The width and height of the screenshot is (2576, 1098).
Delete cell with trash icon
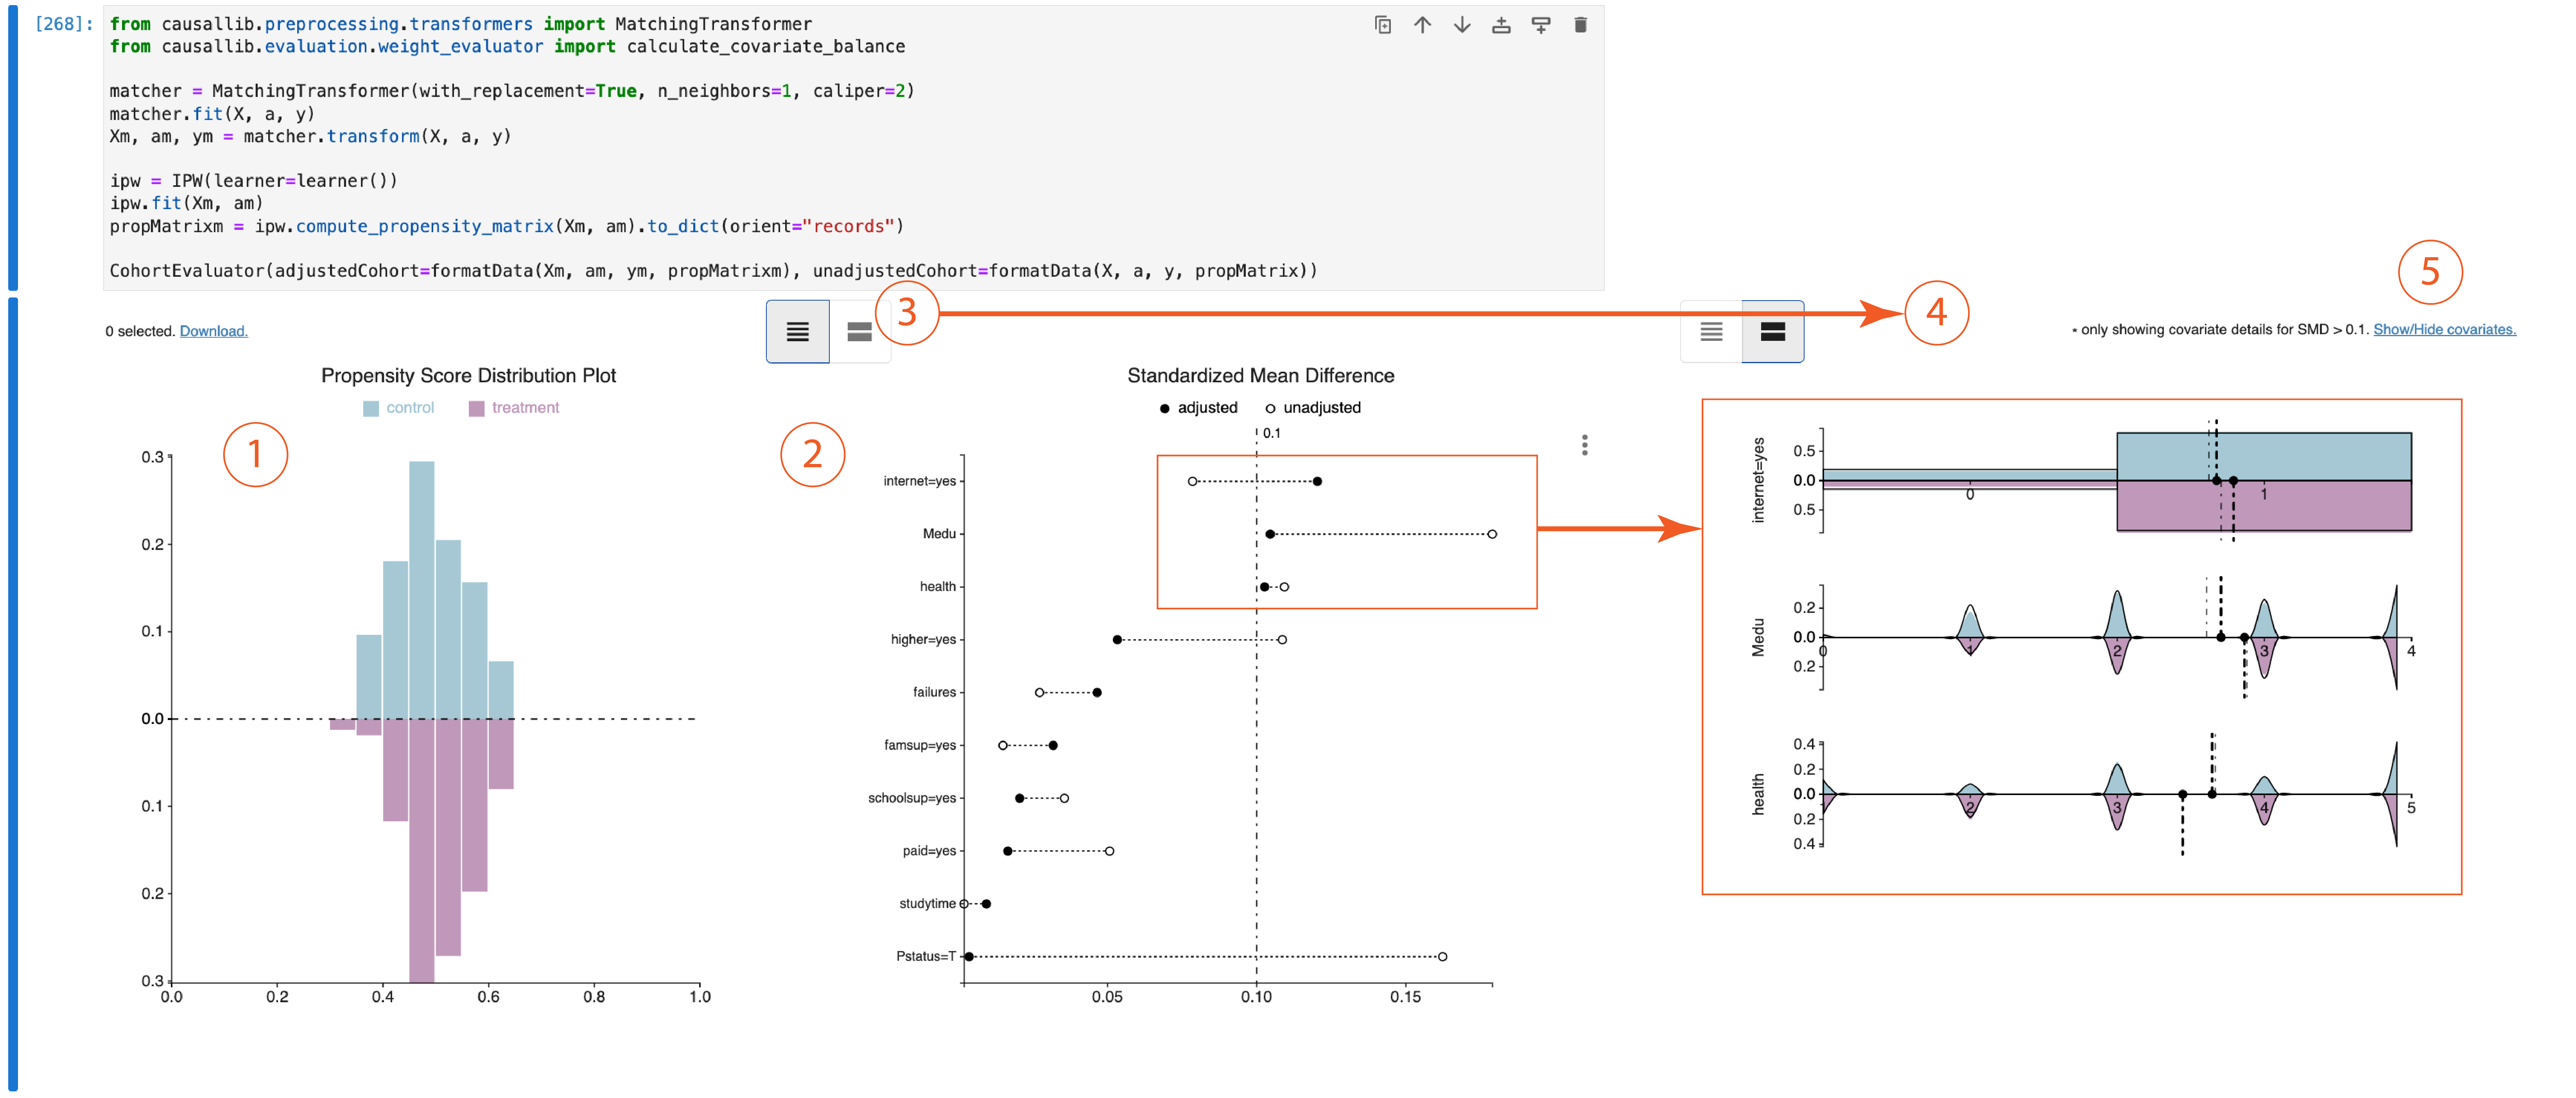[1580, 25]
